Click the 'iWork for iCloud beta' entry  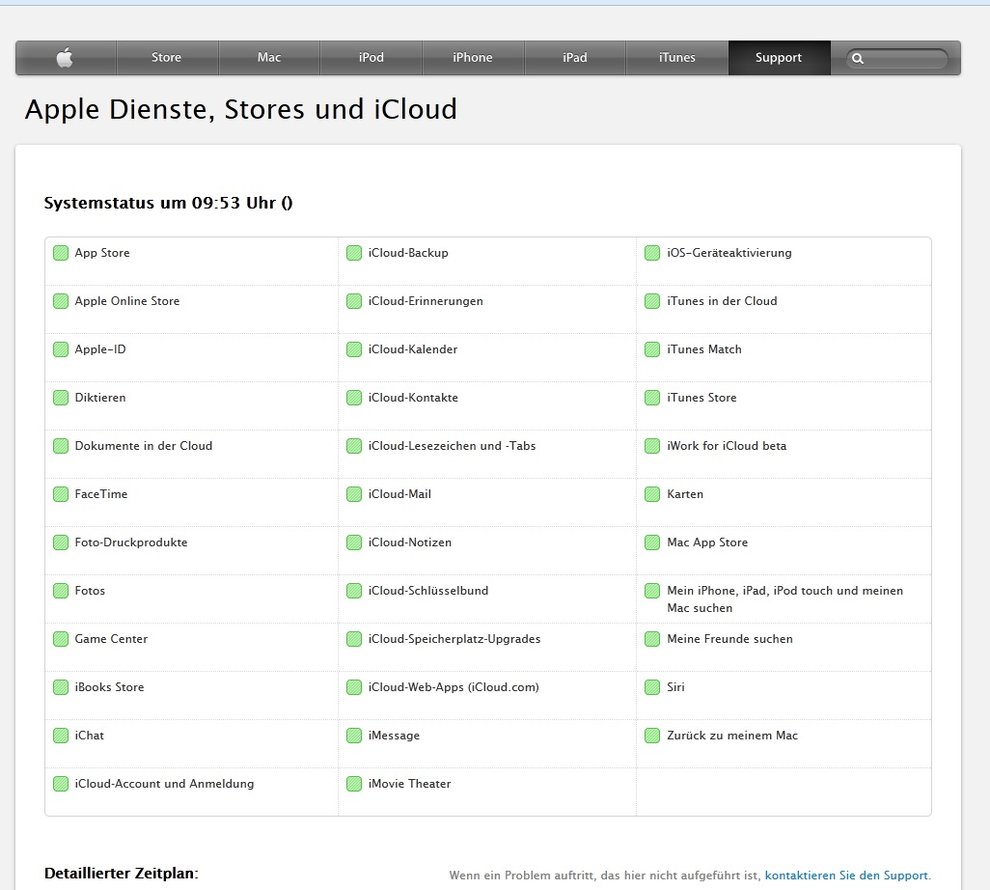(x=727, y=446)
